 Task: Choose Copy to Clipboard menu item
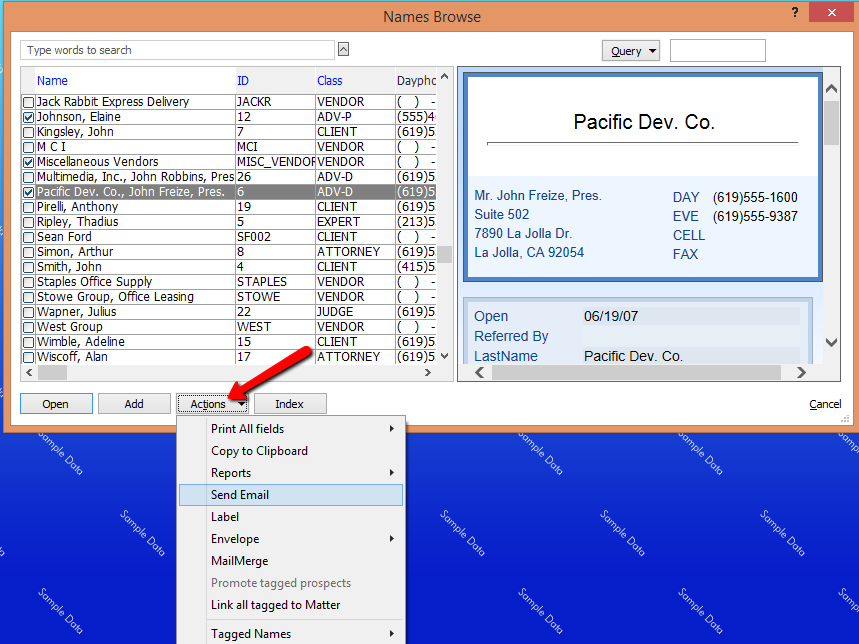291,451
